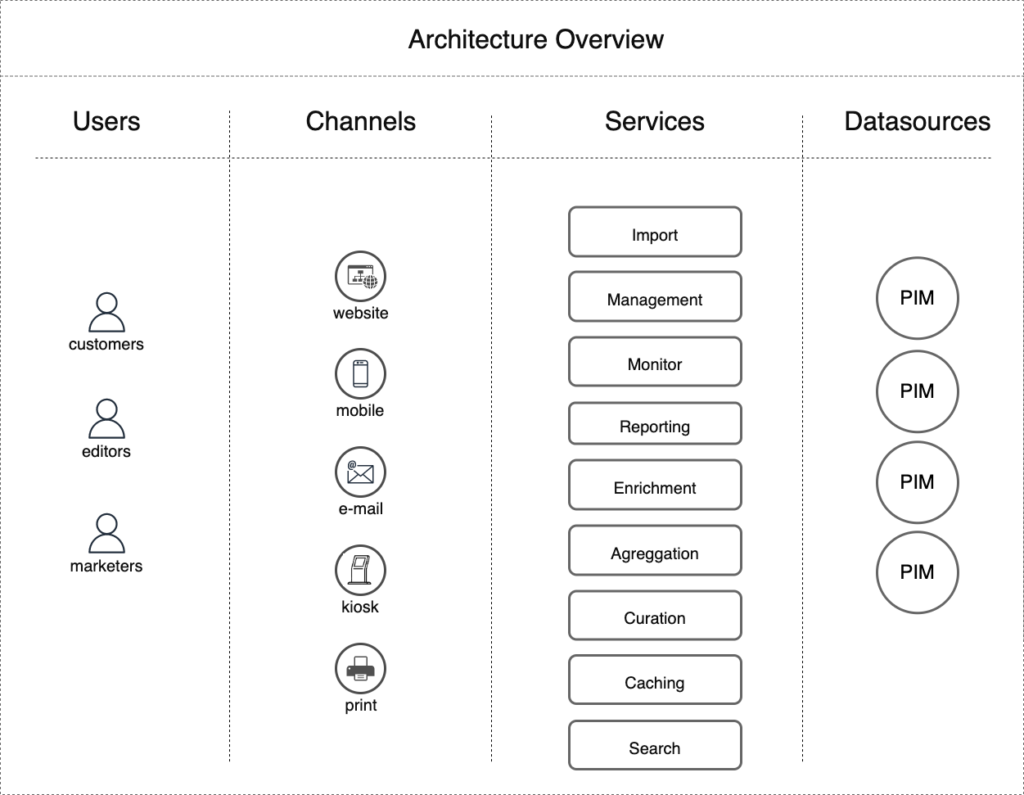The image size is (1024, 795).
Task: Click the Curation service box
Action: (x=655, y=616)
